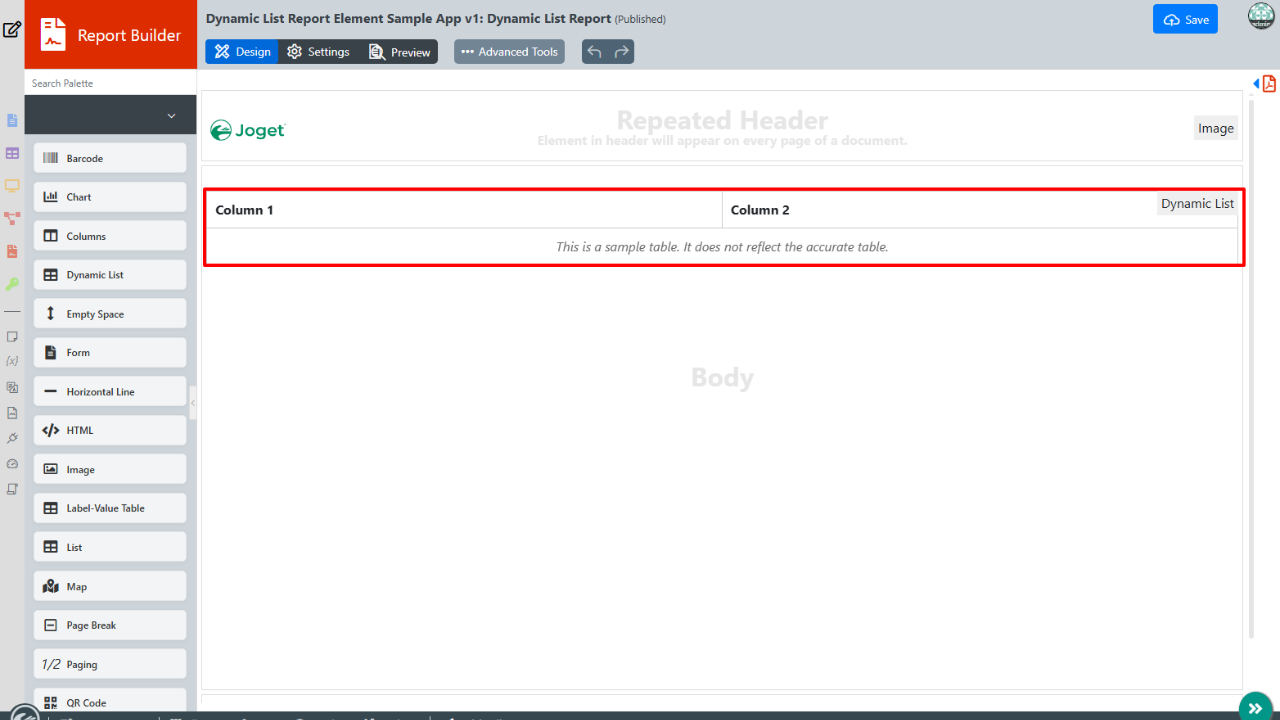1280x720 pixels.
Task: Select the Map palette element
Action: coord(110,586)
